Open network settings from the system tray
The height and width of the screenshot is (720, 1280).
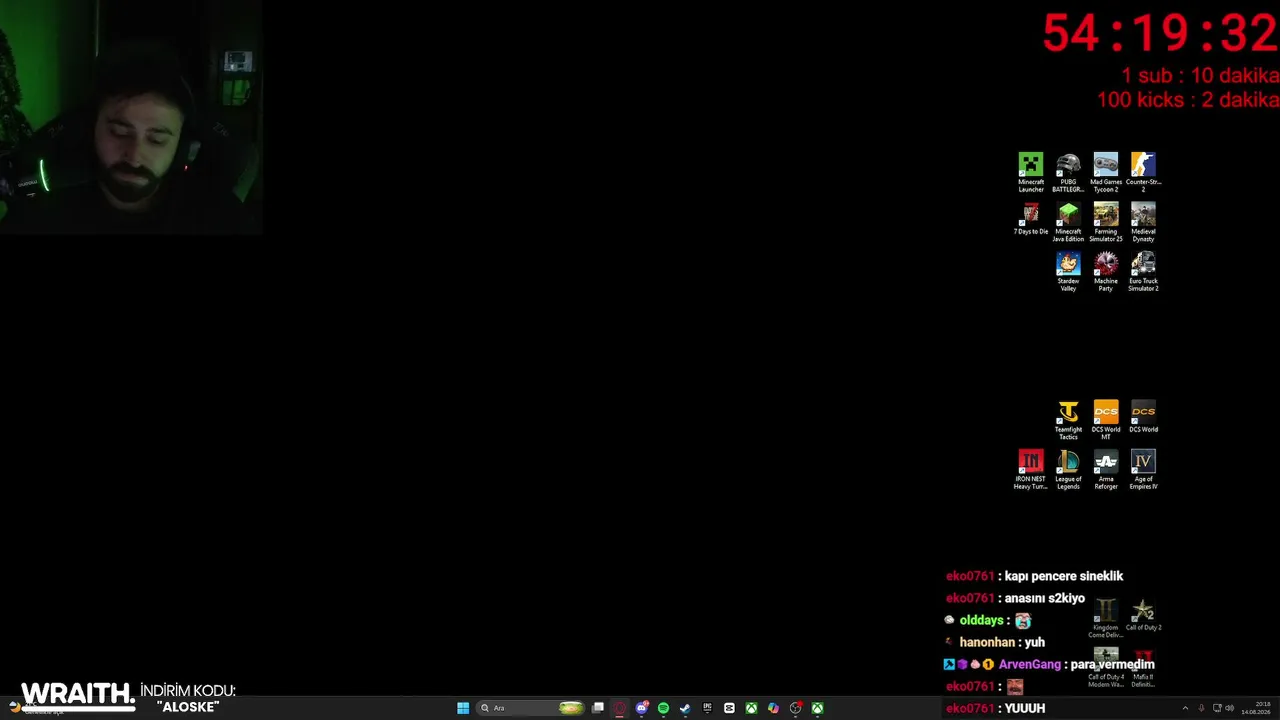point(1216,708)
